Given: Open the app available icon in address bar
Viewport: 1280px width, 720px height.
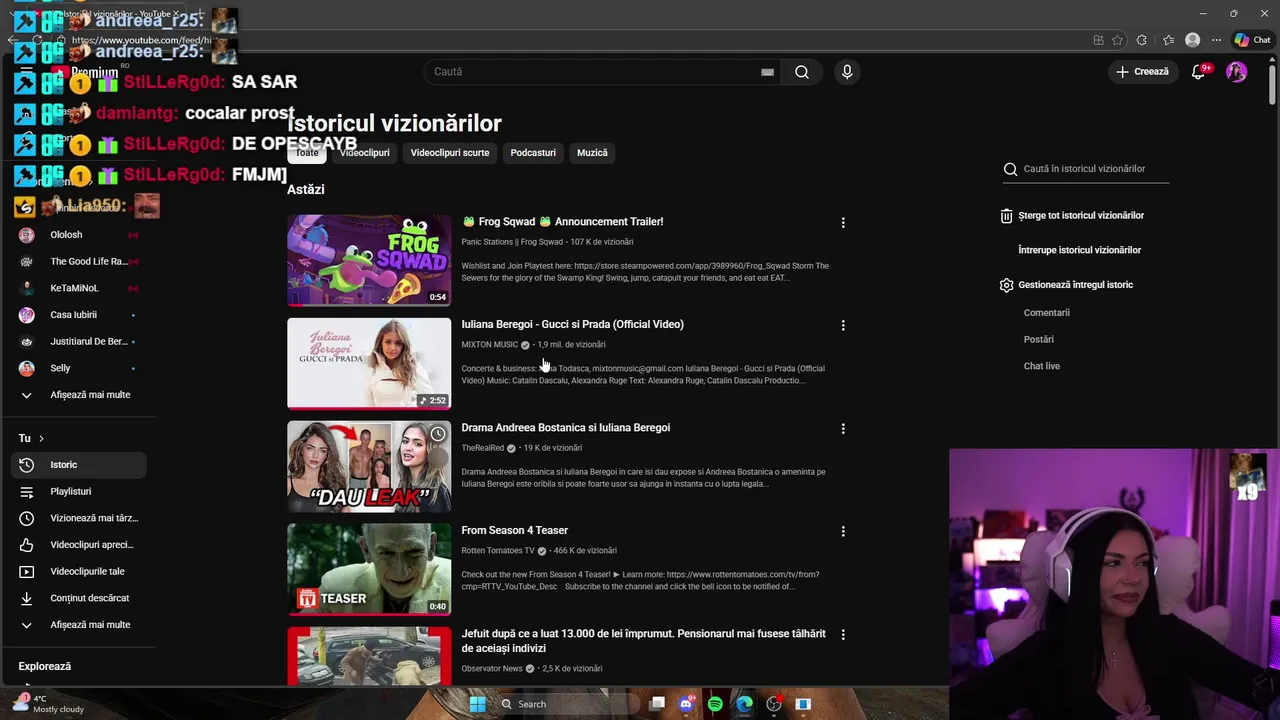Looking at the screenshot, I should [x=1098, y=40].
